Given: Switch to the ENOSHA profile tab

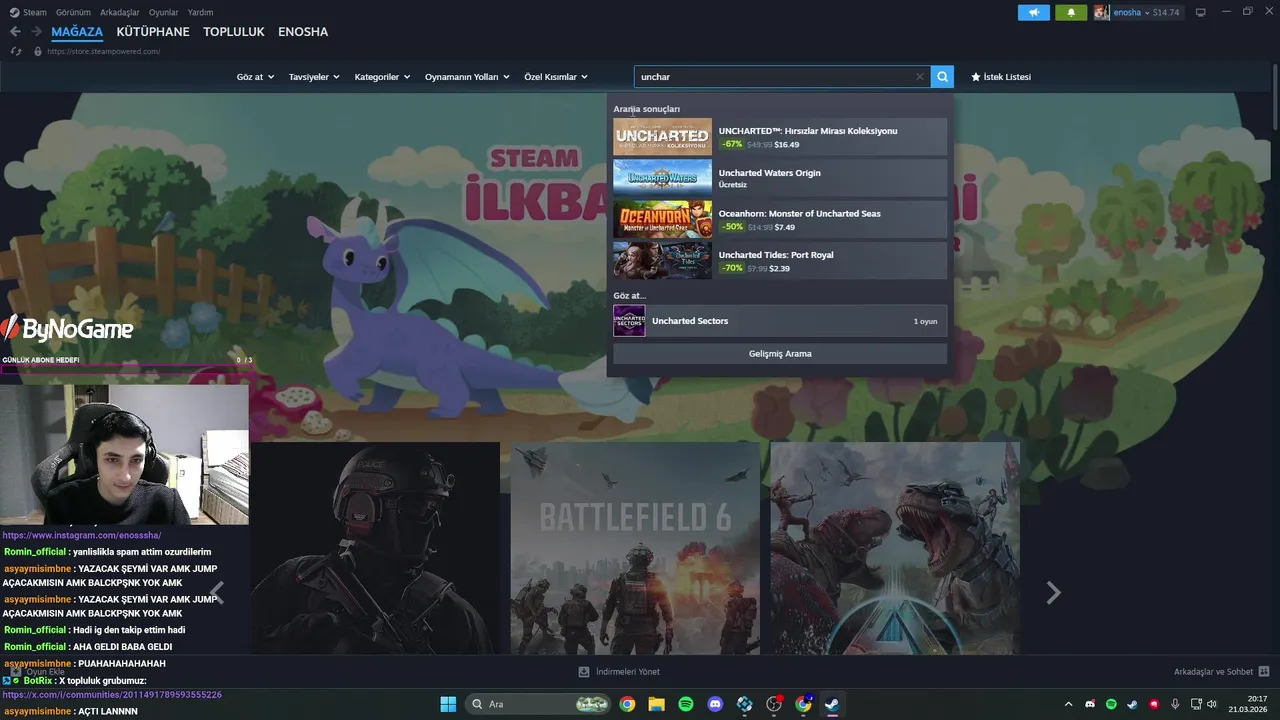Looking at the screenshot, I should tap(303, 32).
